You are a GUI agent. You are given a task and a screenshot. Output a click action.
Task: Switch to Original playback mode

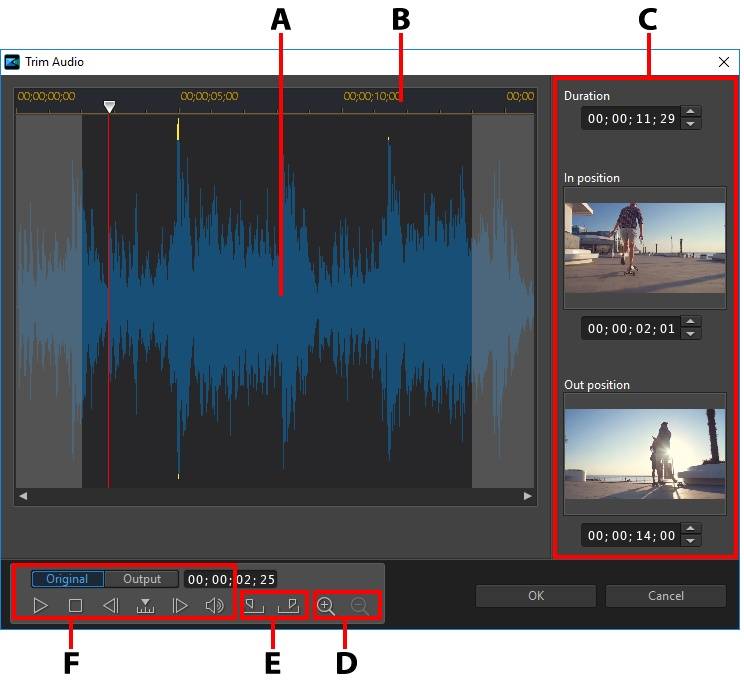click(67, 579)
